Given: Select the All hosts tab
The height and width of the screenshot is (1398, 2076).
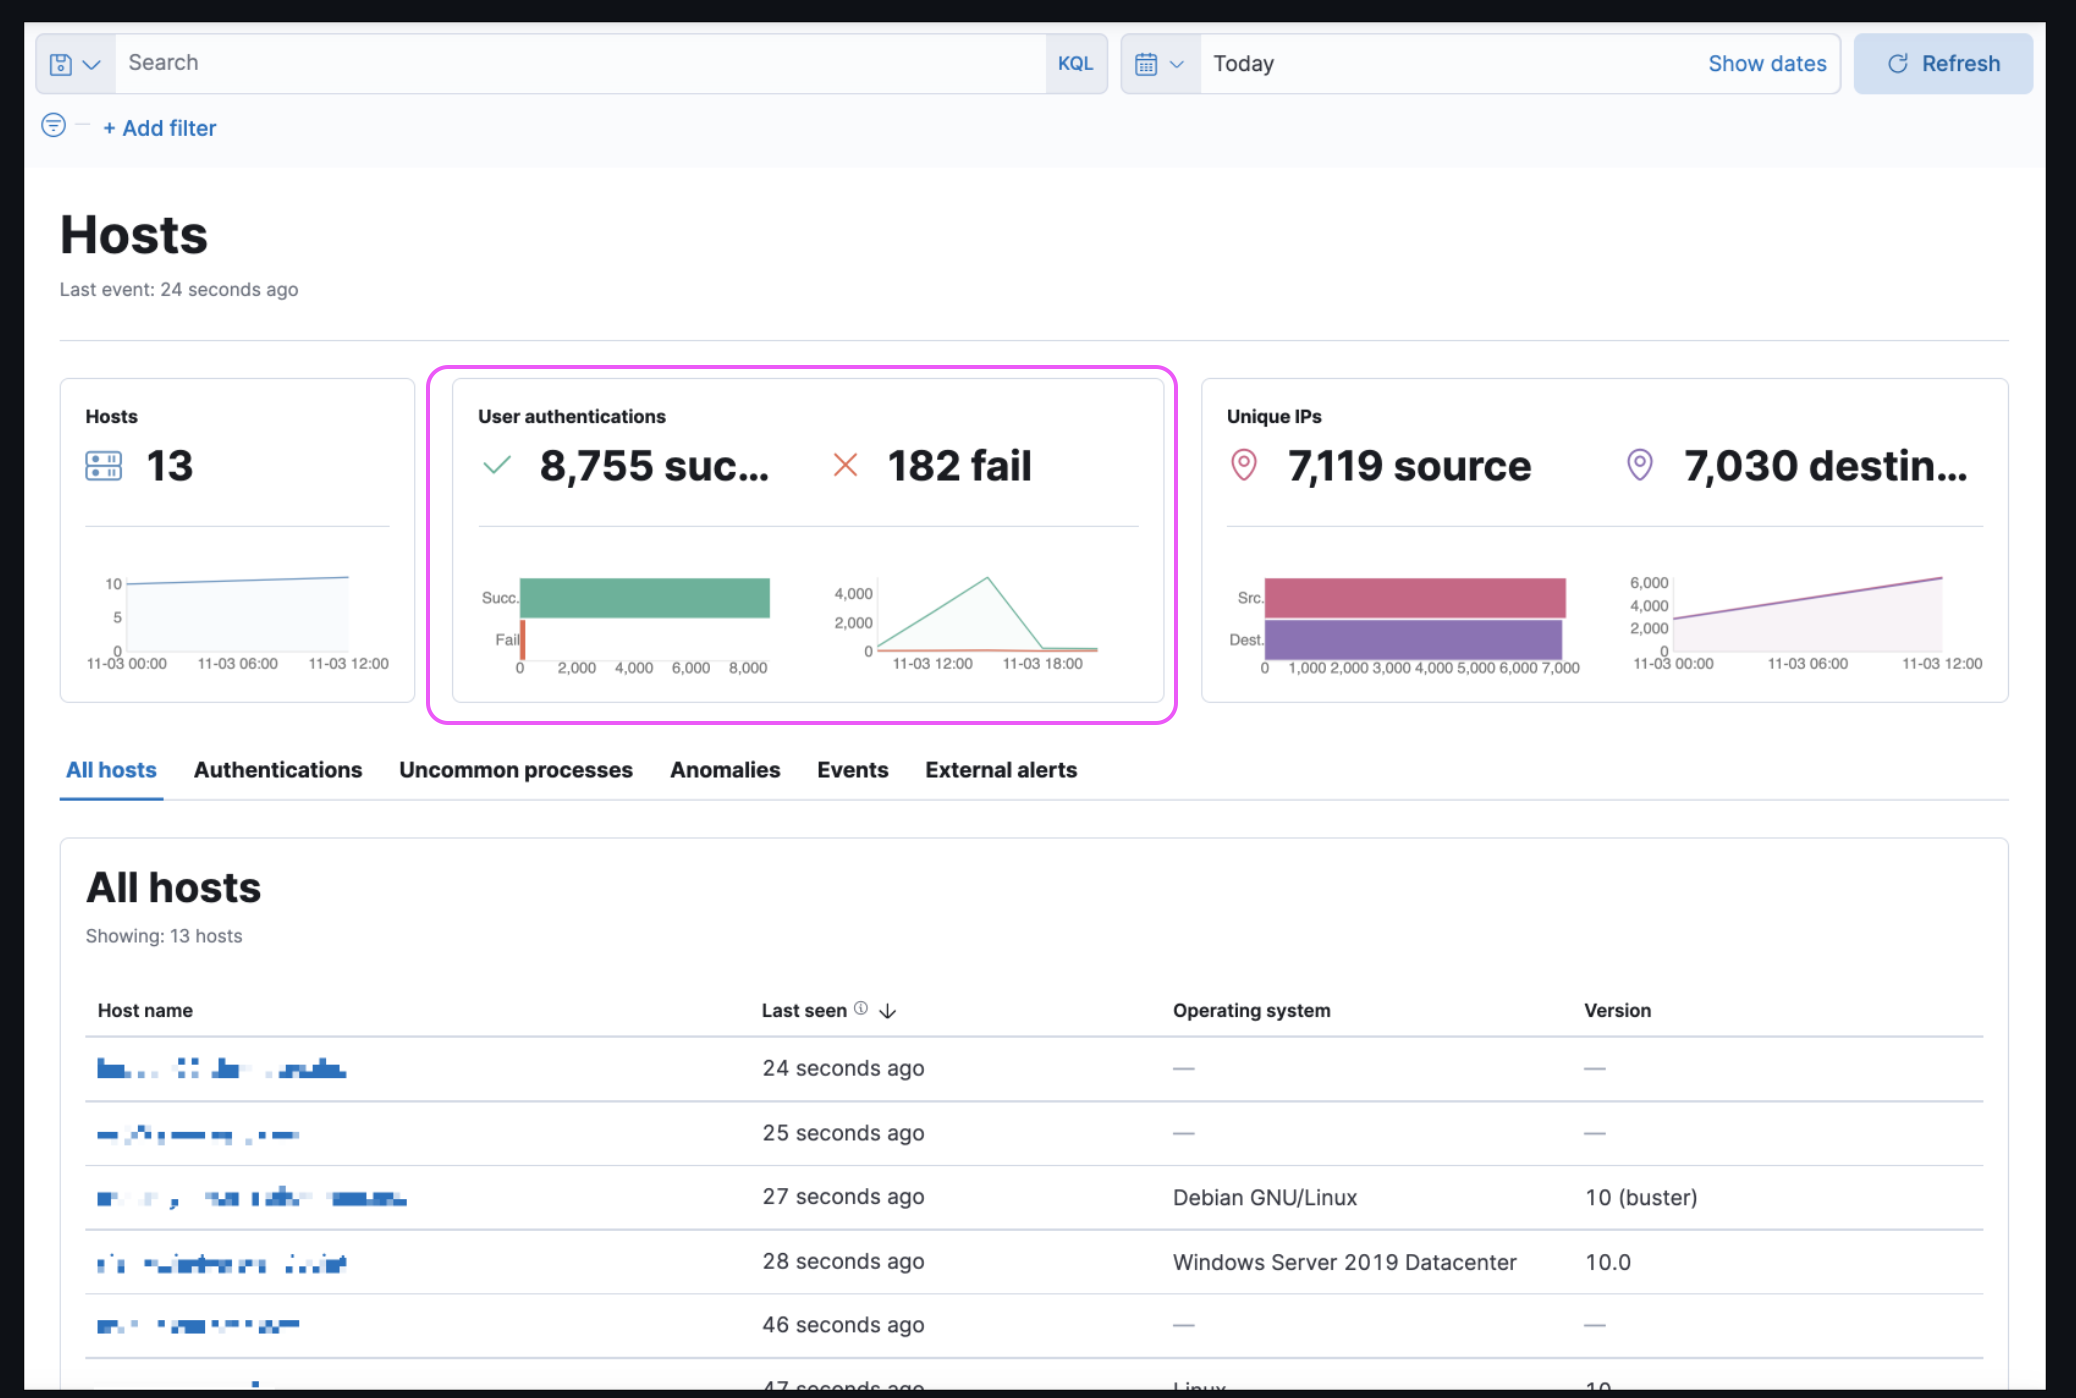Looking at the screenshot, I should click(x=111, y=770).
